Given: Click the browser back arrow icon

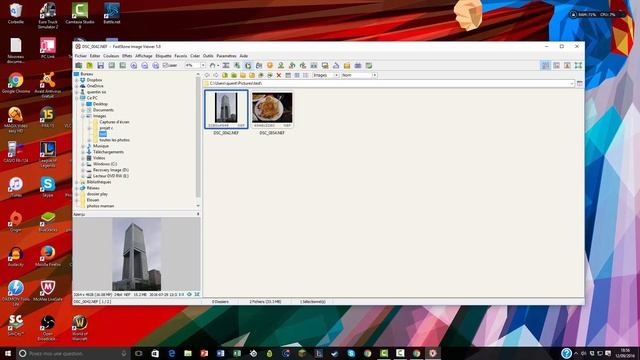Looking at the screenshot, I should [x=207, y=76].
